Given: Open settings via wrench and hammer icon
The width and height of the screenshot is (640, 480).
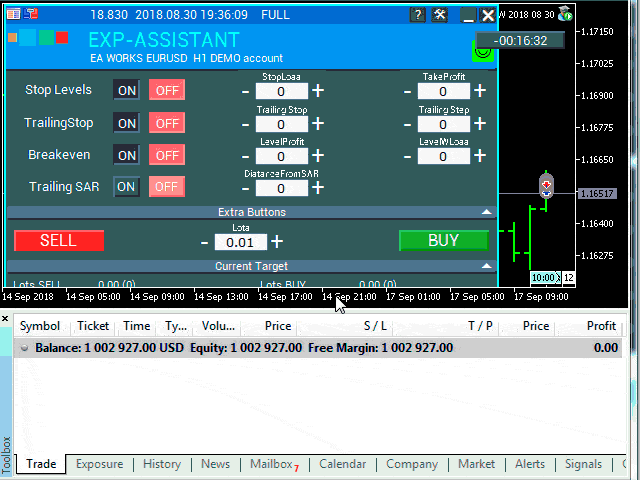Looking at the screenshot, I should point(442,15).
